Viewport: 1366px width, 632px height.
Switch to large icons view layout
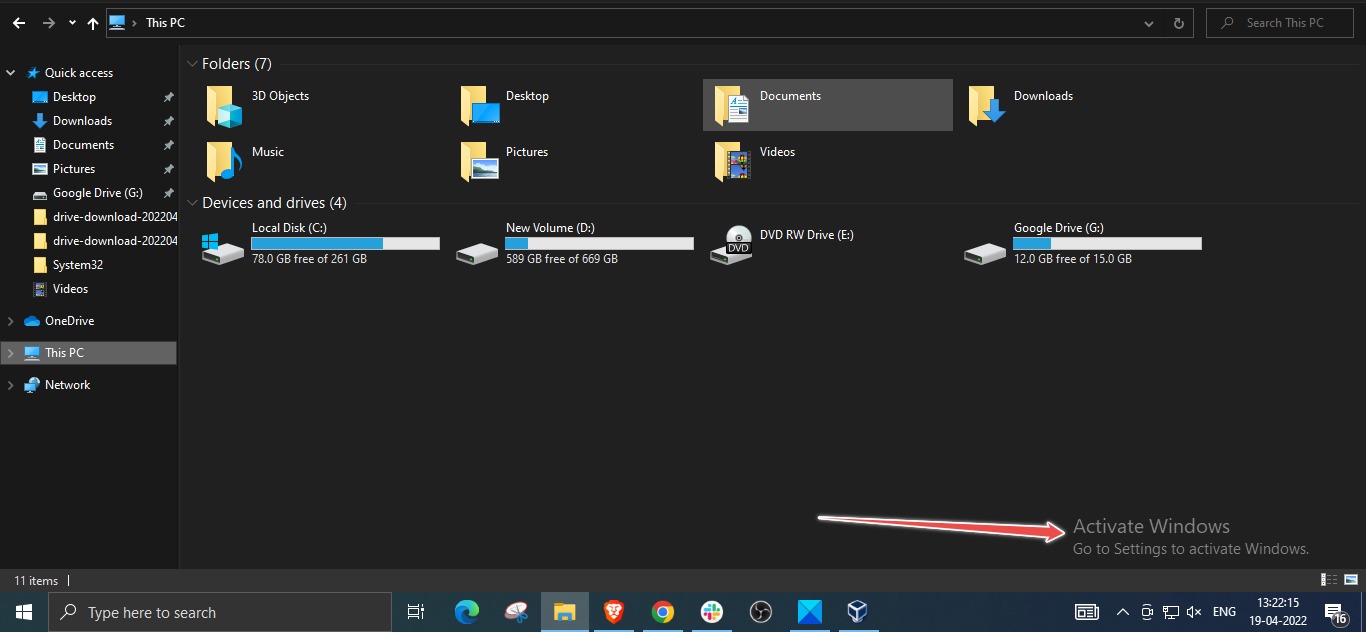pos(1351,580)
